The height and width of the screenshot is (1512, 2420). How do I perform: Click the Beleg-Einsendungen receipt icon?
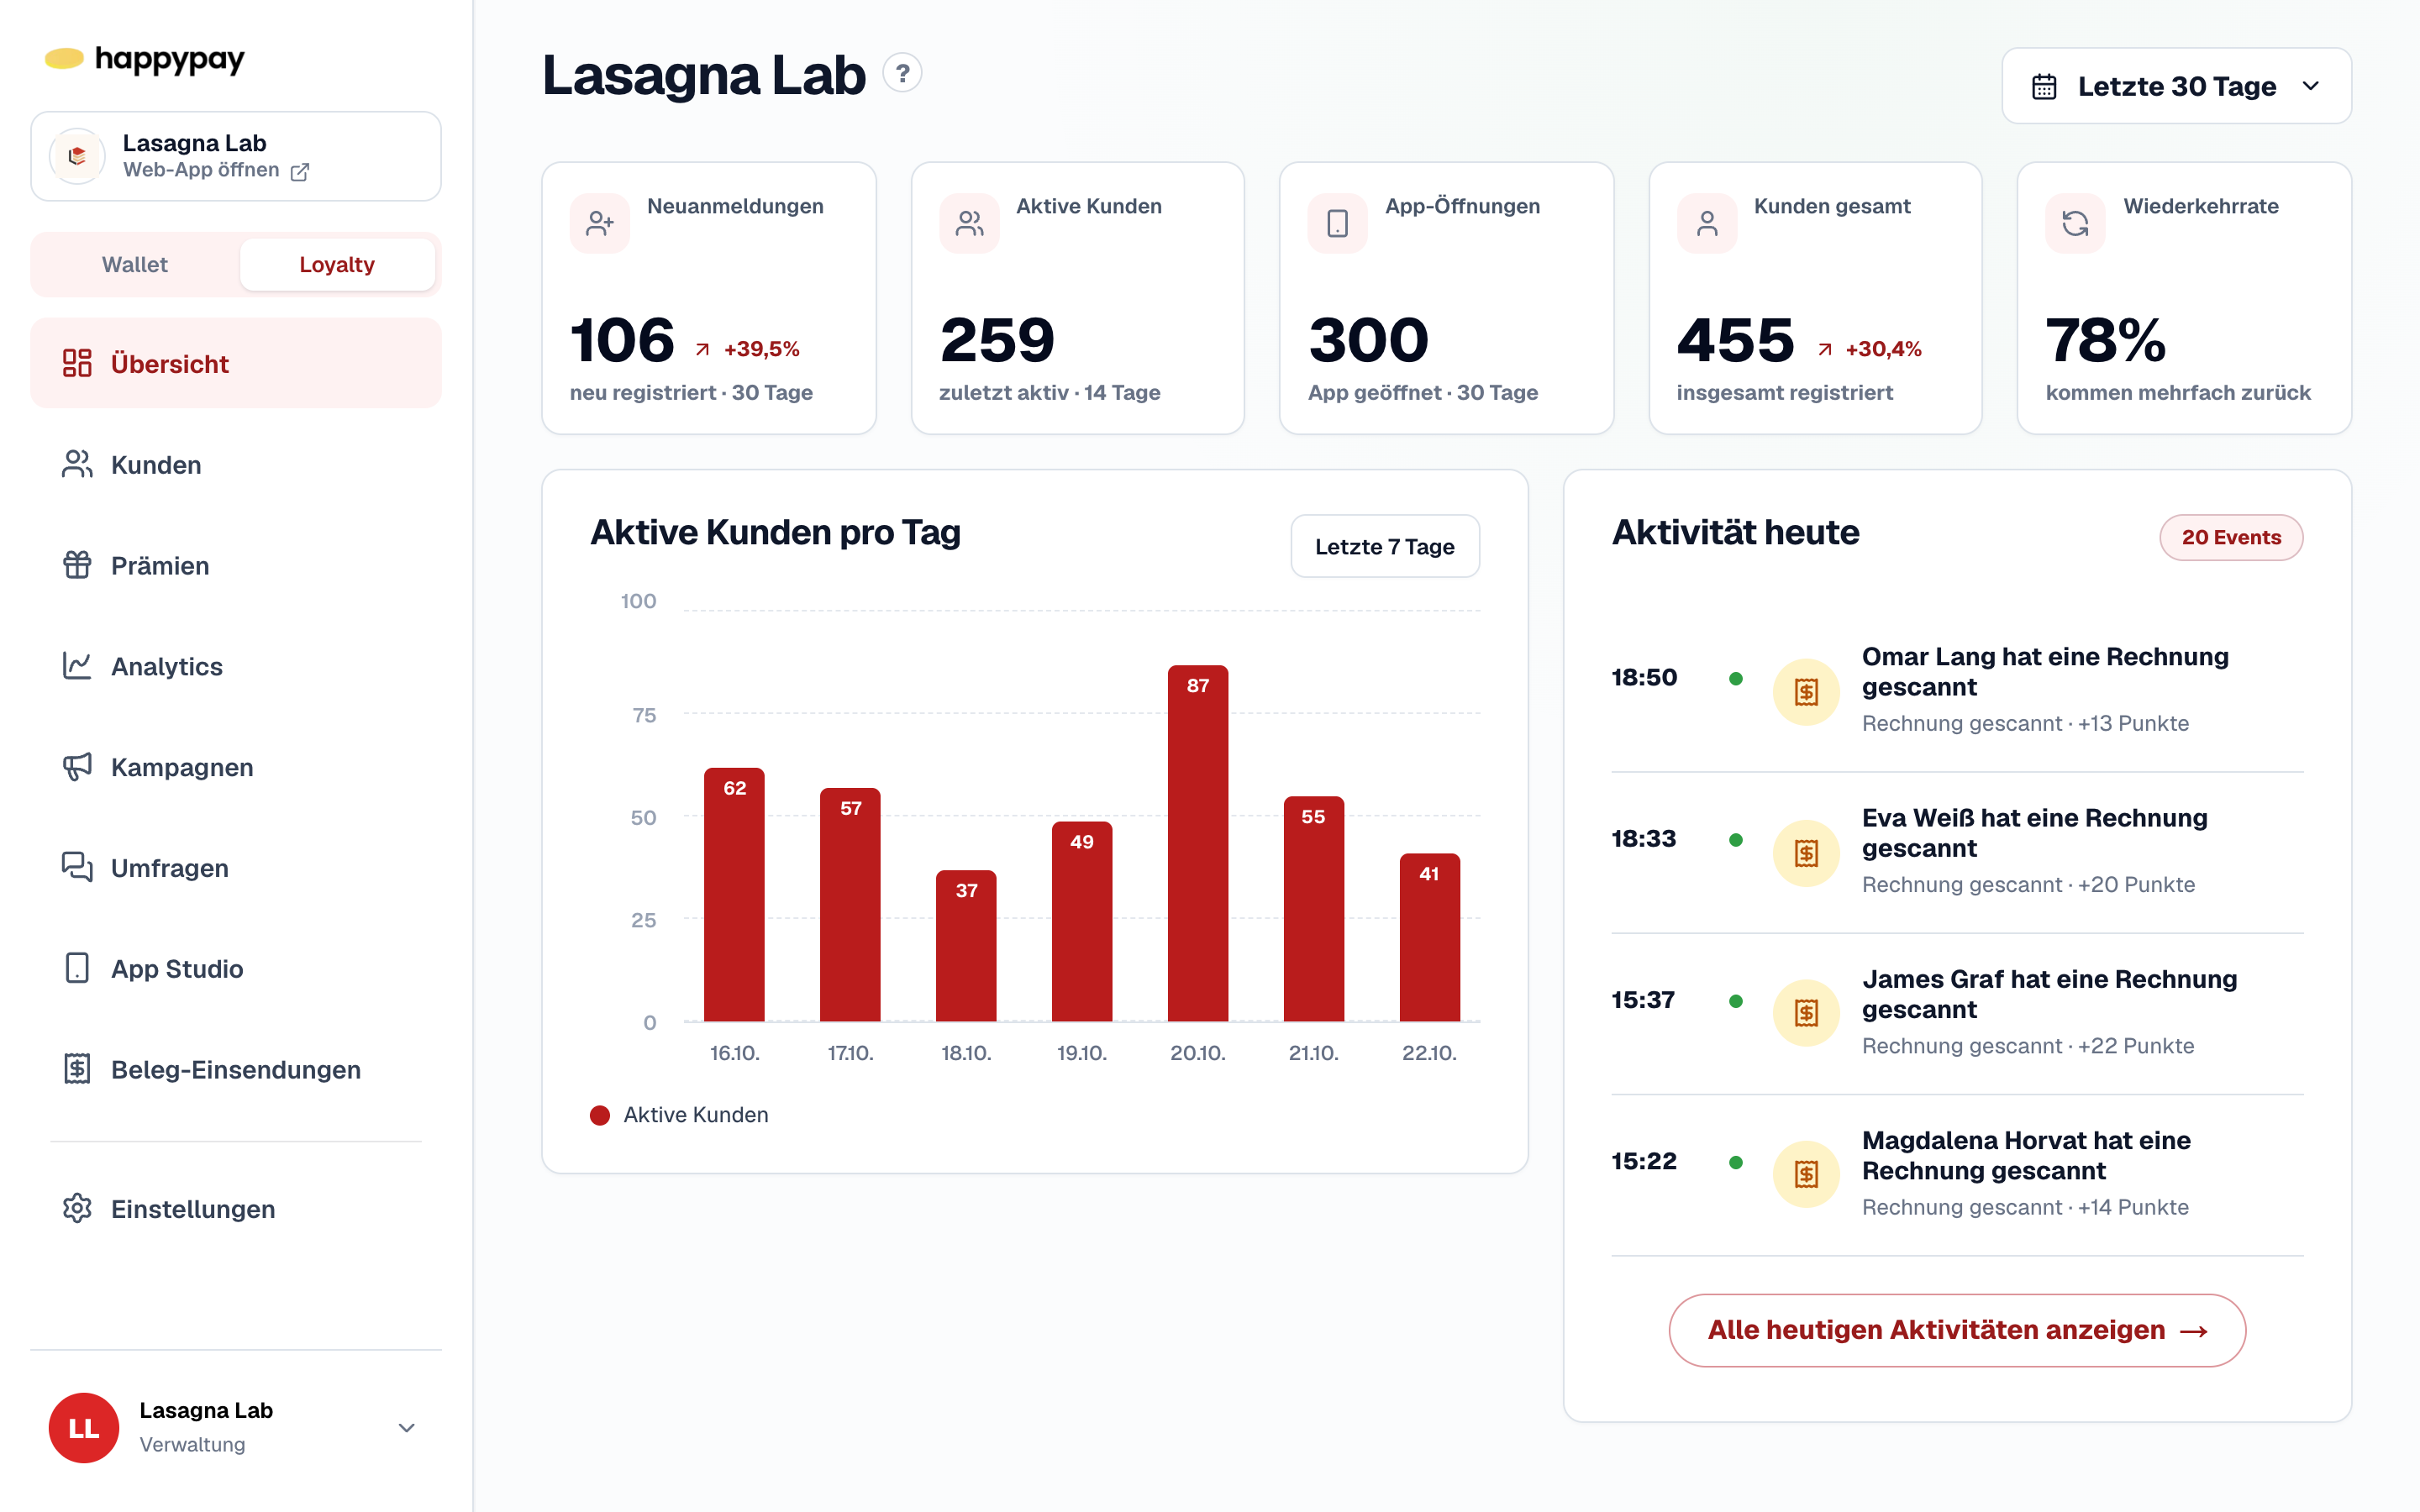[x=77, y=1069]
